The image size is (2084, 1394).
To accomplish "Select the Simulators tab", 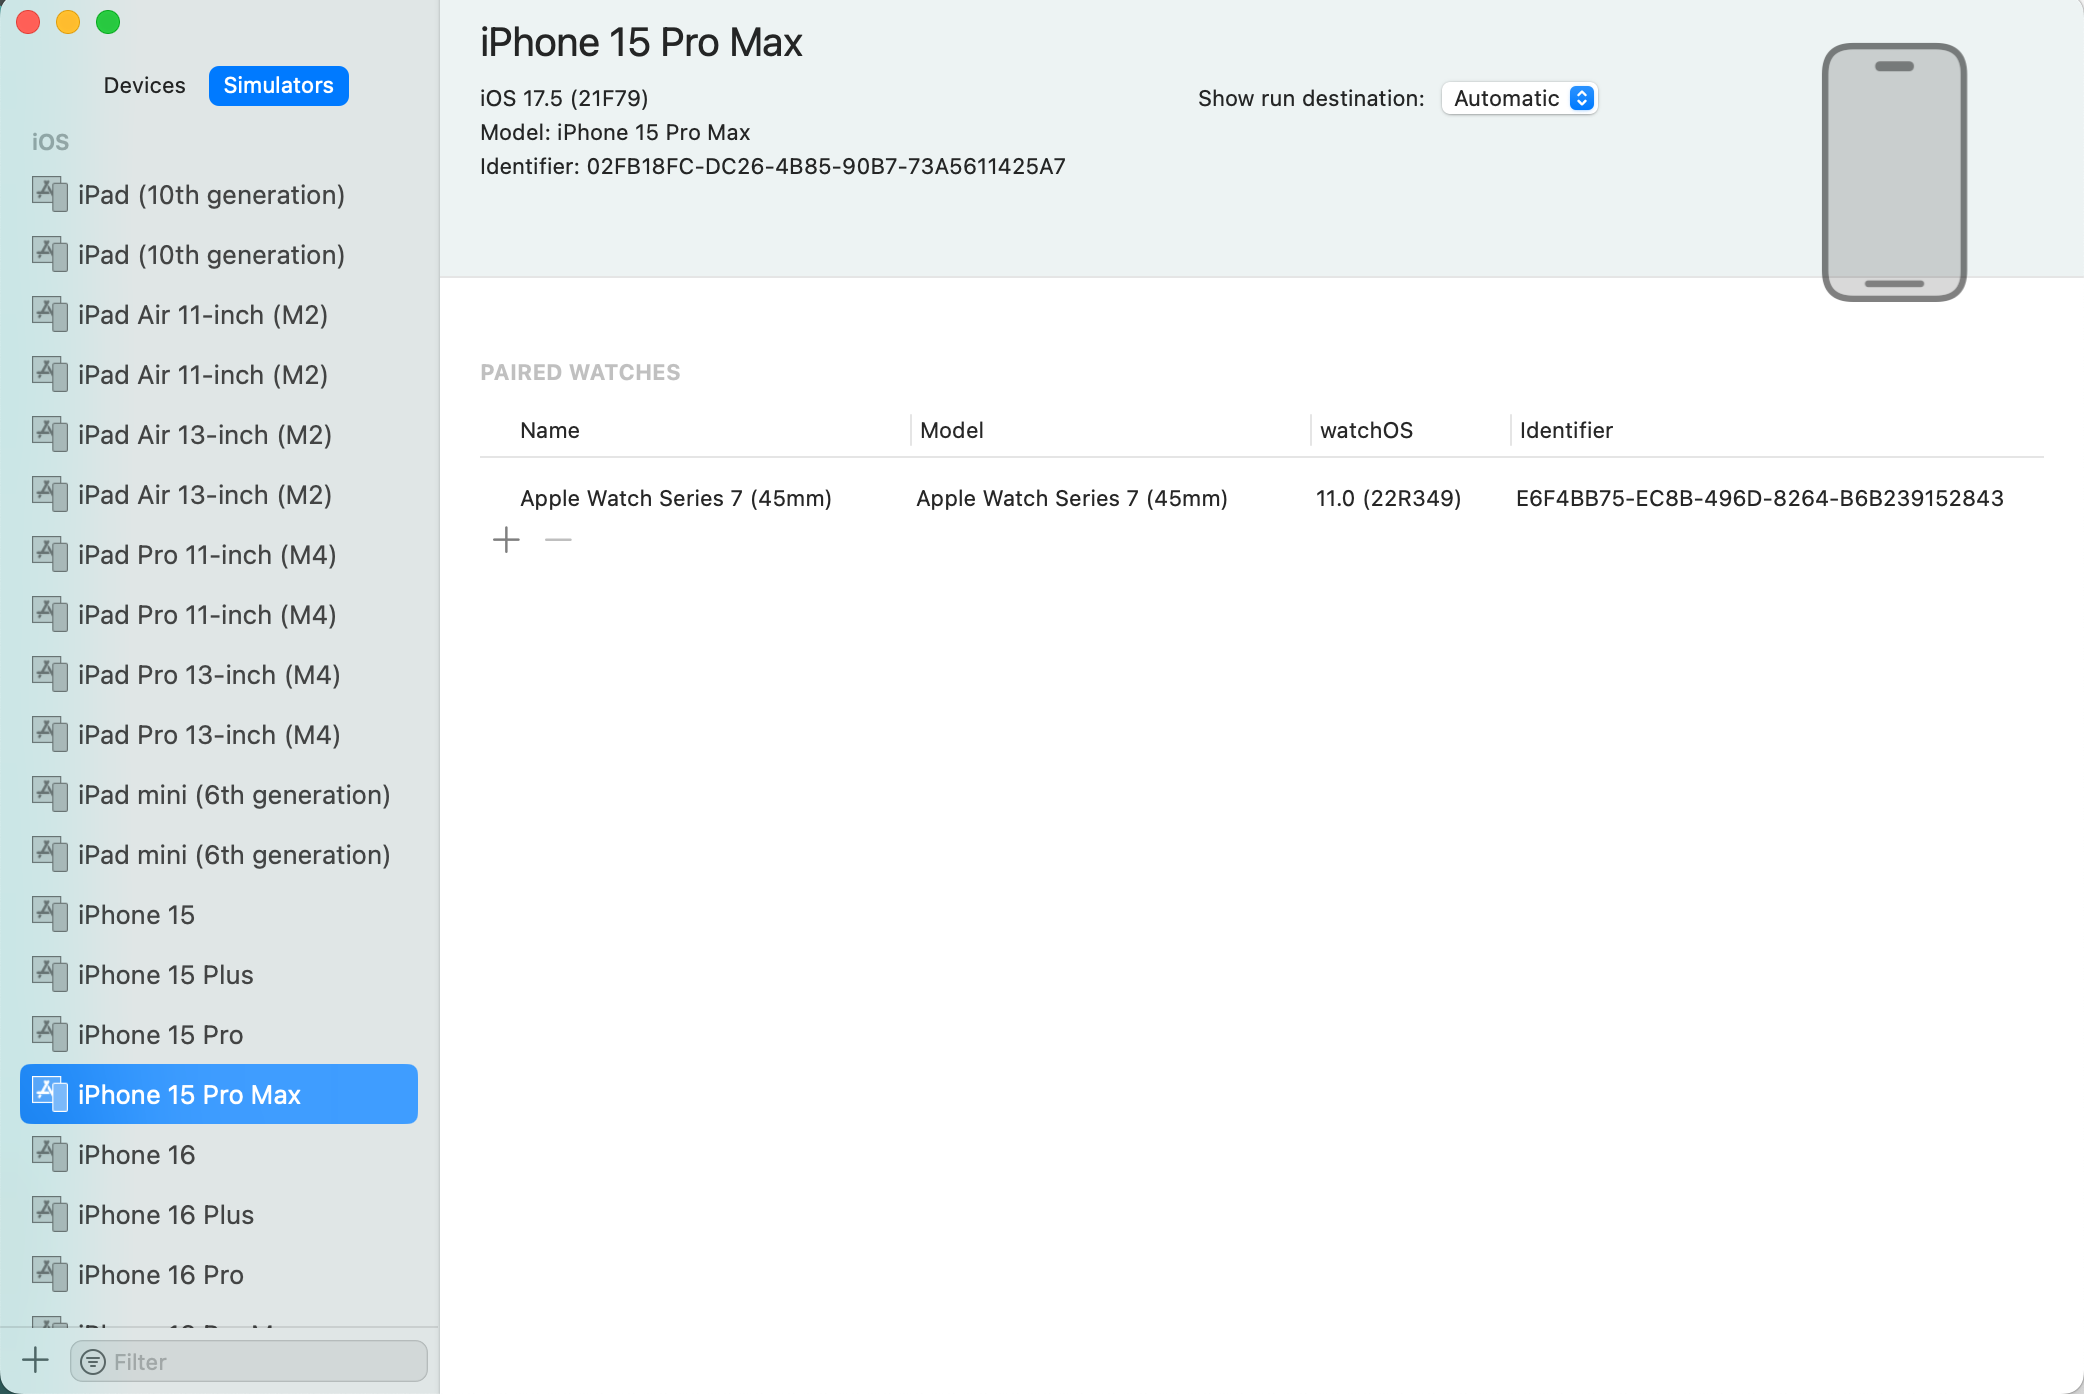I will pyautogui.click(x=278, y=86).
